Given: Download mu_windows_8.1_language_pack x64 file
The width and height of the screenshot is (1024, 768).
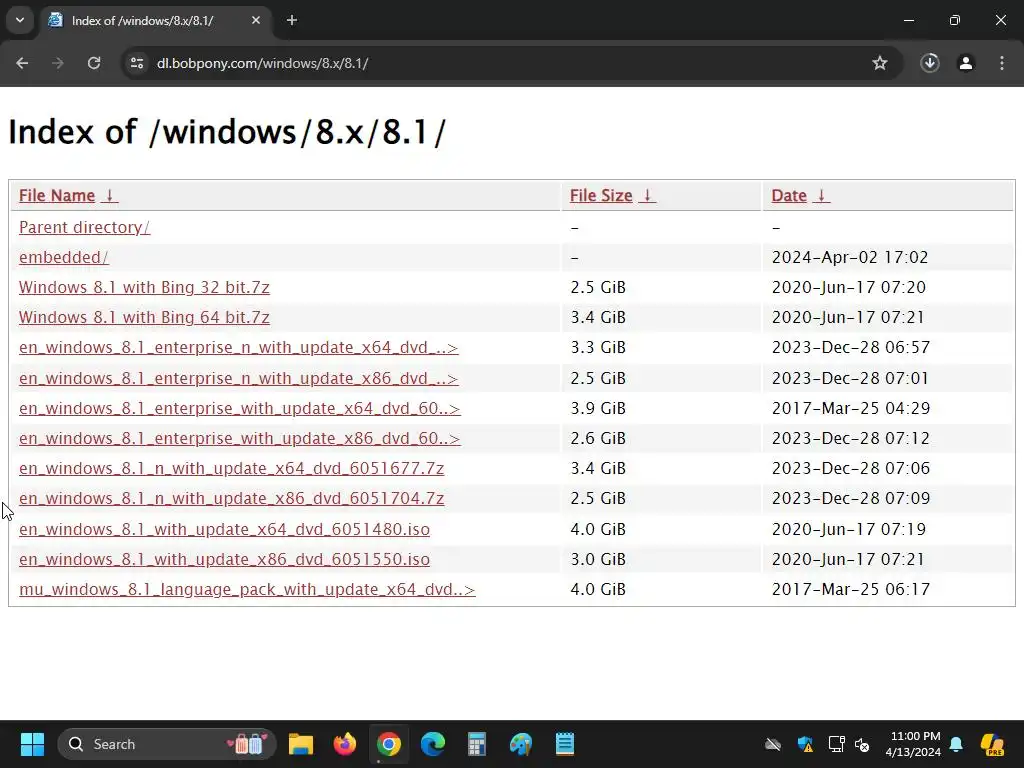Looking at the screenshot, I should (x=247, y=589).
